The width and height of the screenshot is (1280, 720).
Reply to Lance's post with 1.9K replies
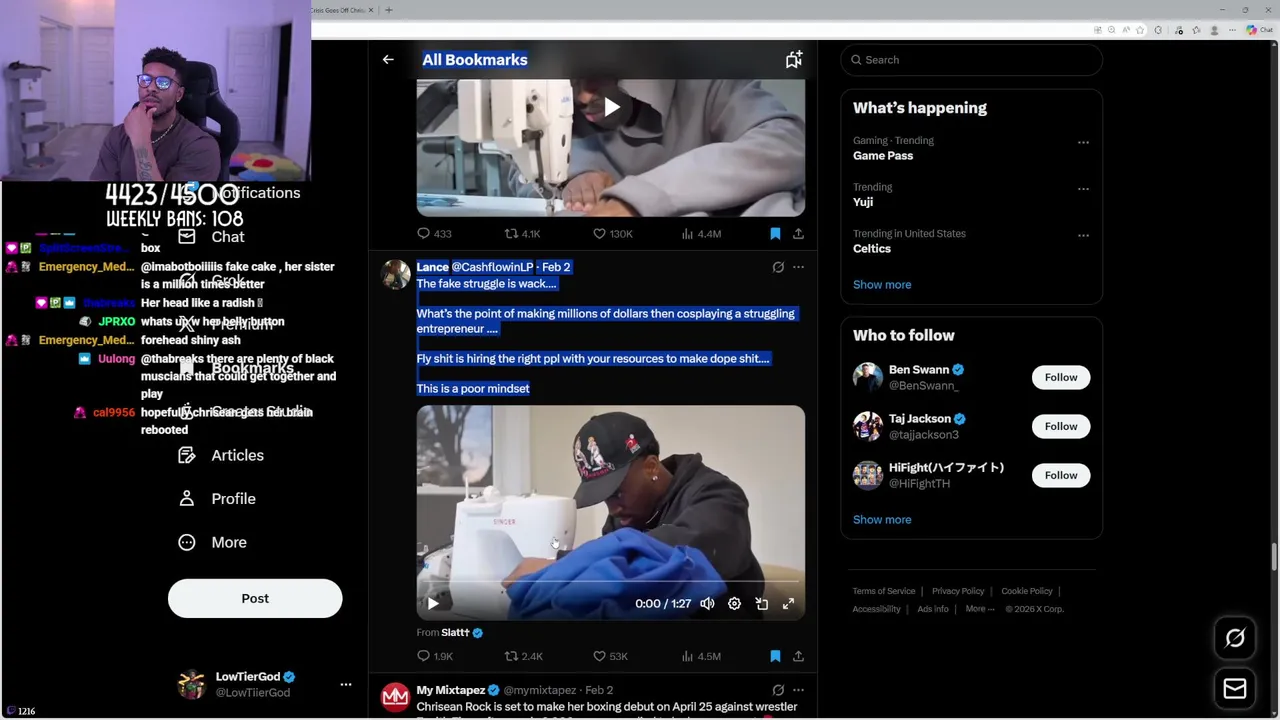[x=434, y=657]
